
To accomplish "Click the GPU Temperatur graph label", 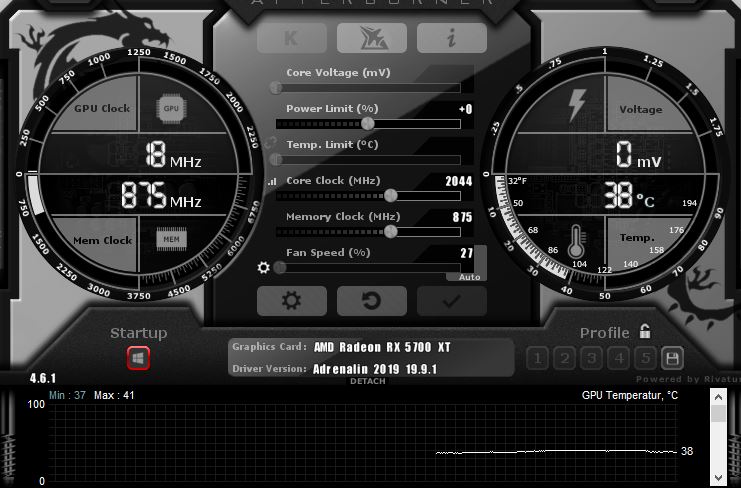I will pyautogui.click(x=629, y=395).
